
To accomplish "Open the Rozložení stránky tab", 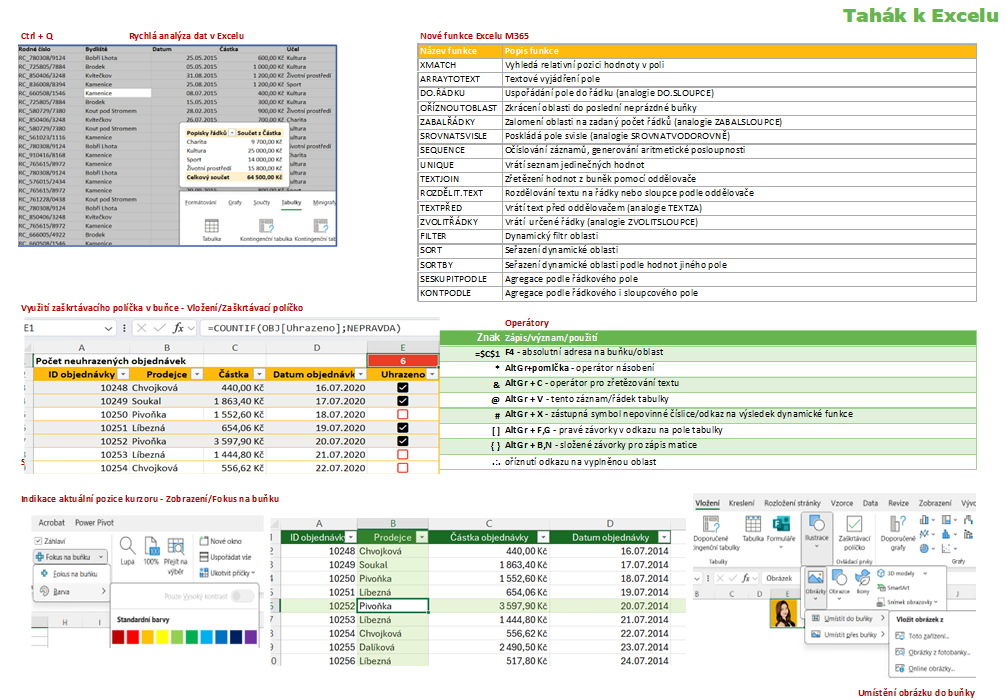I will (792, 503).
